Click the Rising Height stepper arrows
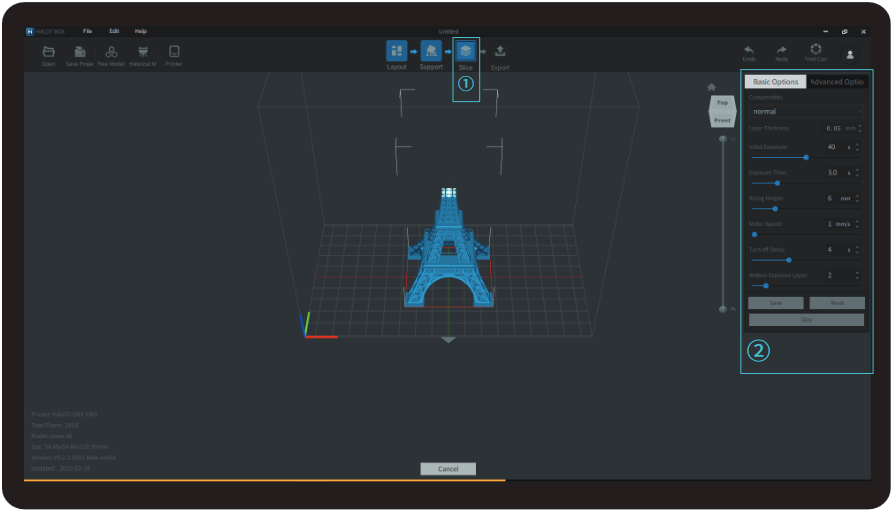The height and width of the screenshot is (518, 896). click(857, 198)
